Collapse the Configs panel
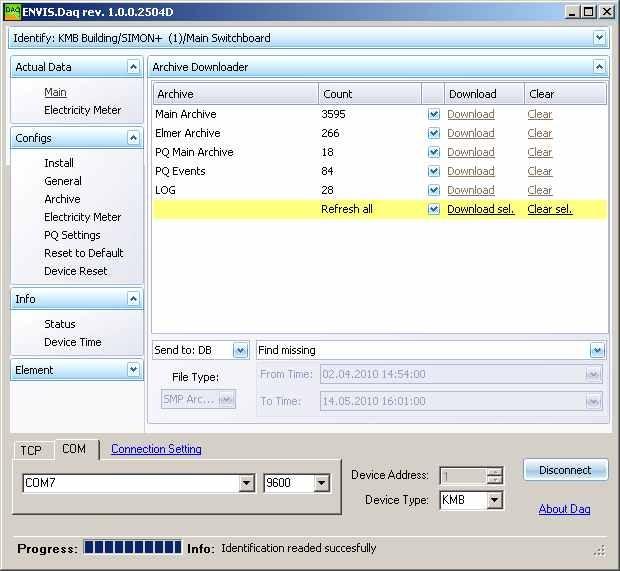Image resolution: width=620 pixels, height=571 pixels. 133,138
